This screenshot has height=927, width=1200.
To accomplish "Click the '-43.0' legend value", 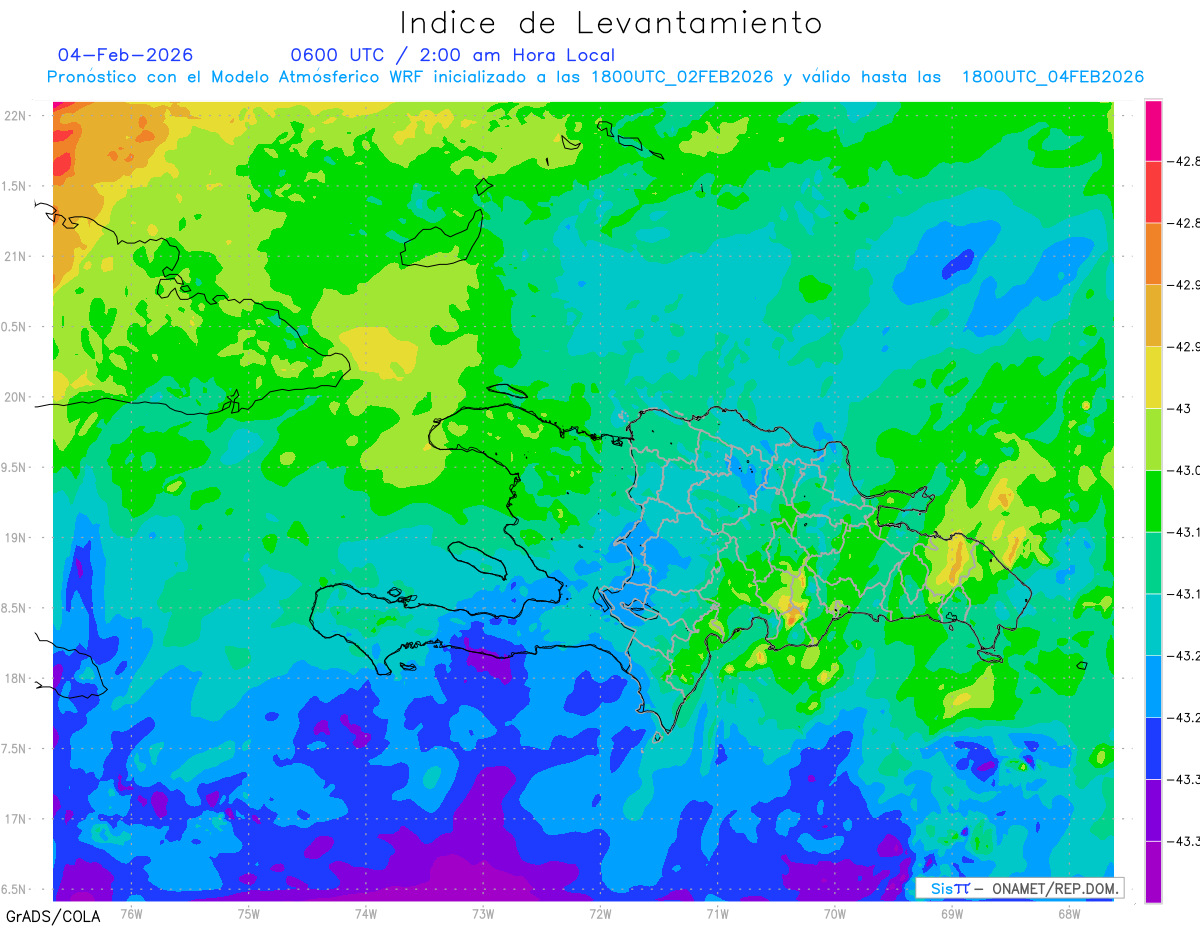I will [1184, 470].
